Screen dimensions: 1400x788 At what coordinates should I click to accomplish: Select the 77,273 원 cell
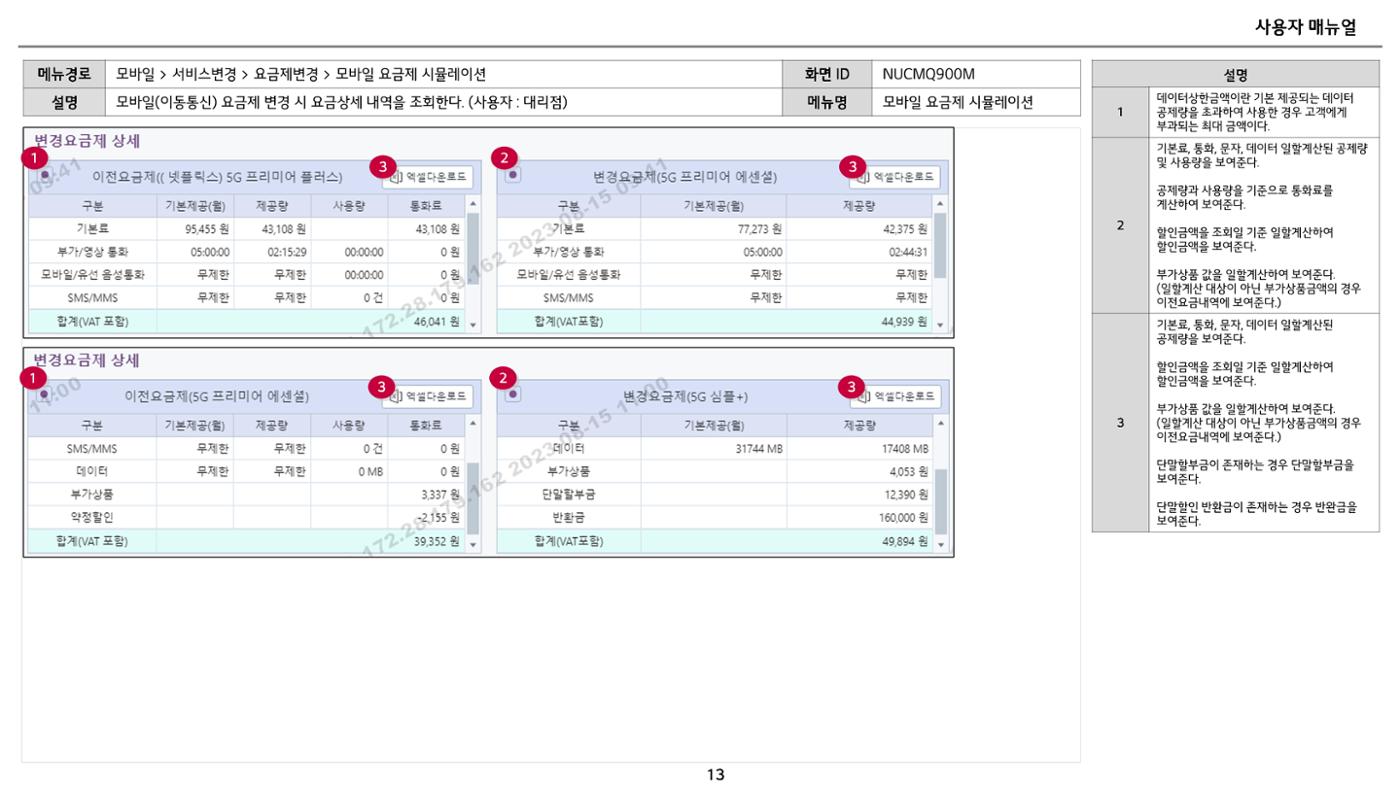[713, 229]
